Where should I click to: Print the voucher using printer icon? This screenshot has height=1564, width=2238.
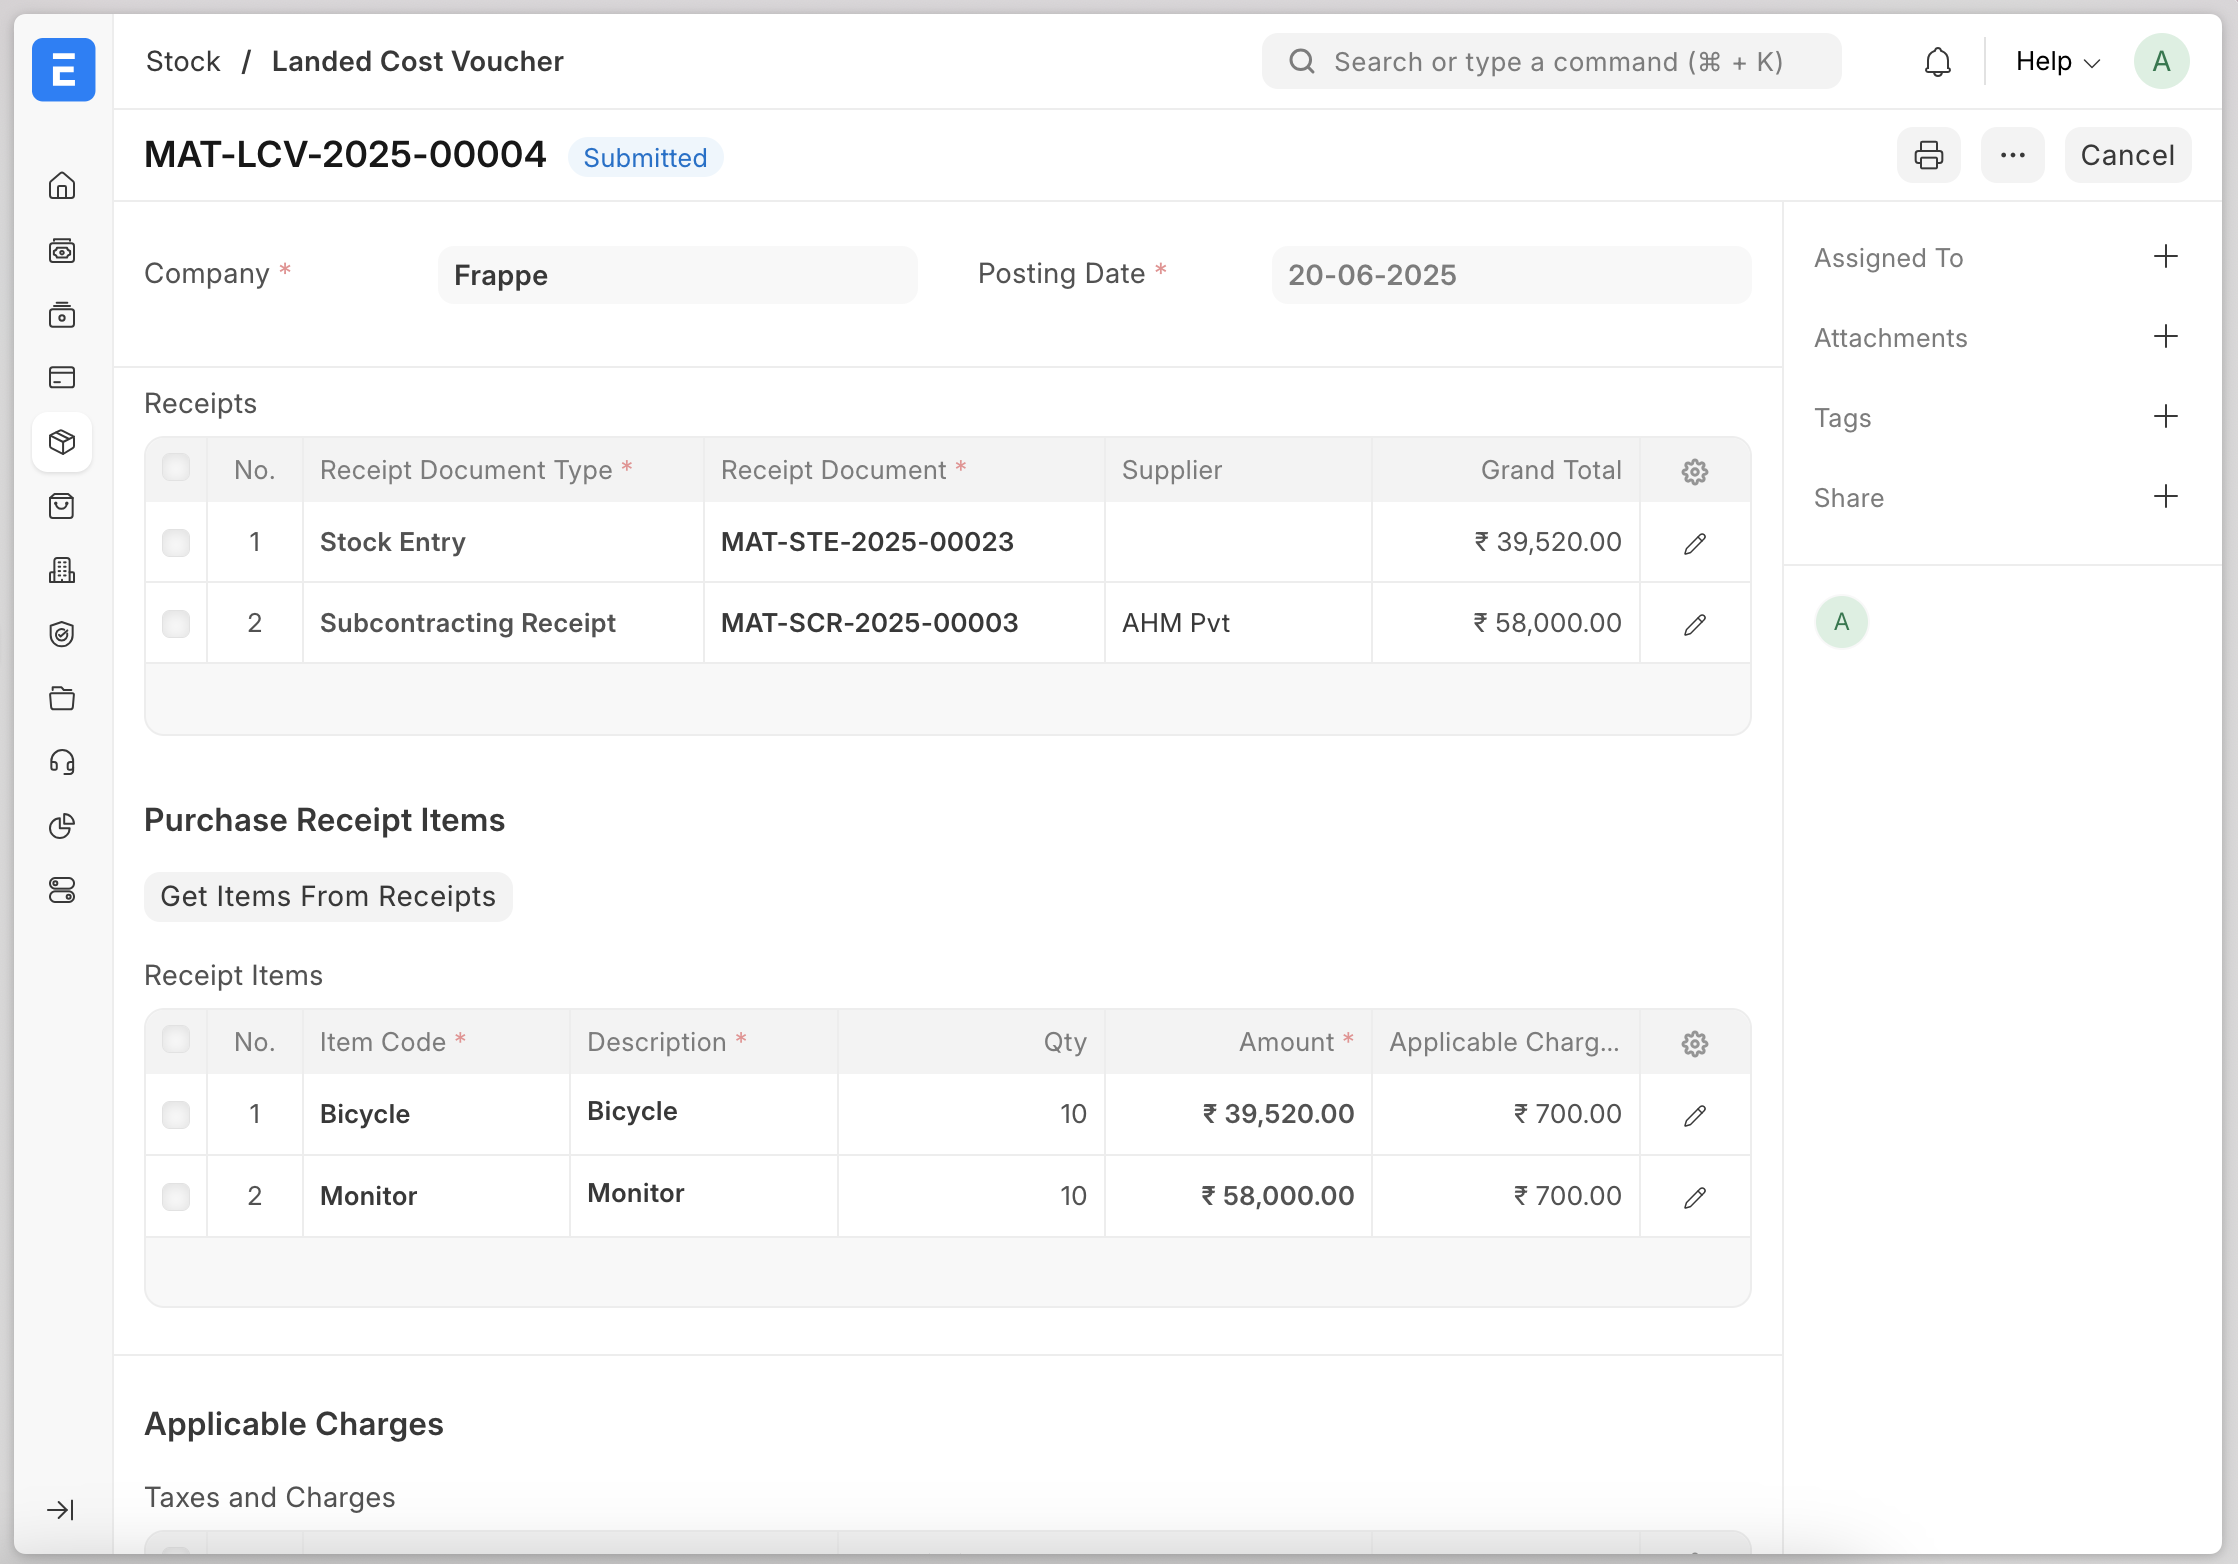click(x=1929, y=155)
